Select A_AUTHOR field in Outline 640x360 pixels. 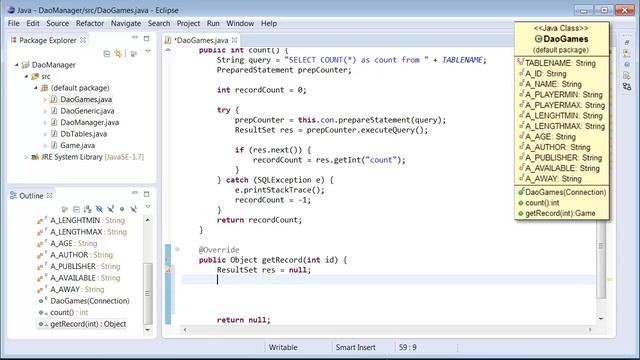[75, 255]
